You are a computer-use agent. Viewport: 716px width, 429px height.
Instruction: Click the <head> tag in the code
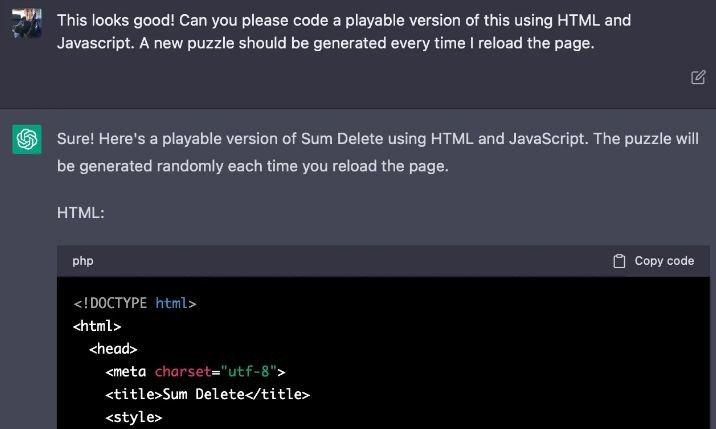[113, 349]
